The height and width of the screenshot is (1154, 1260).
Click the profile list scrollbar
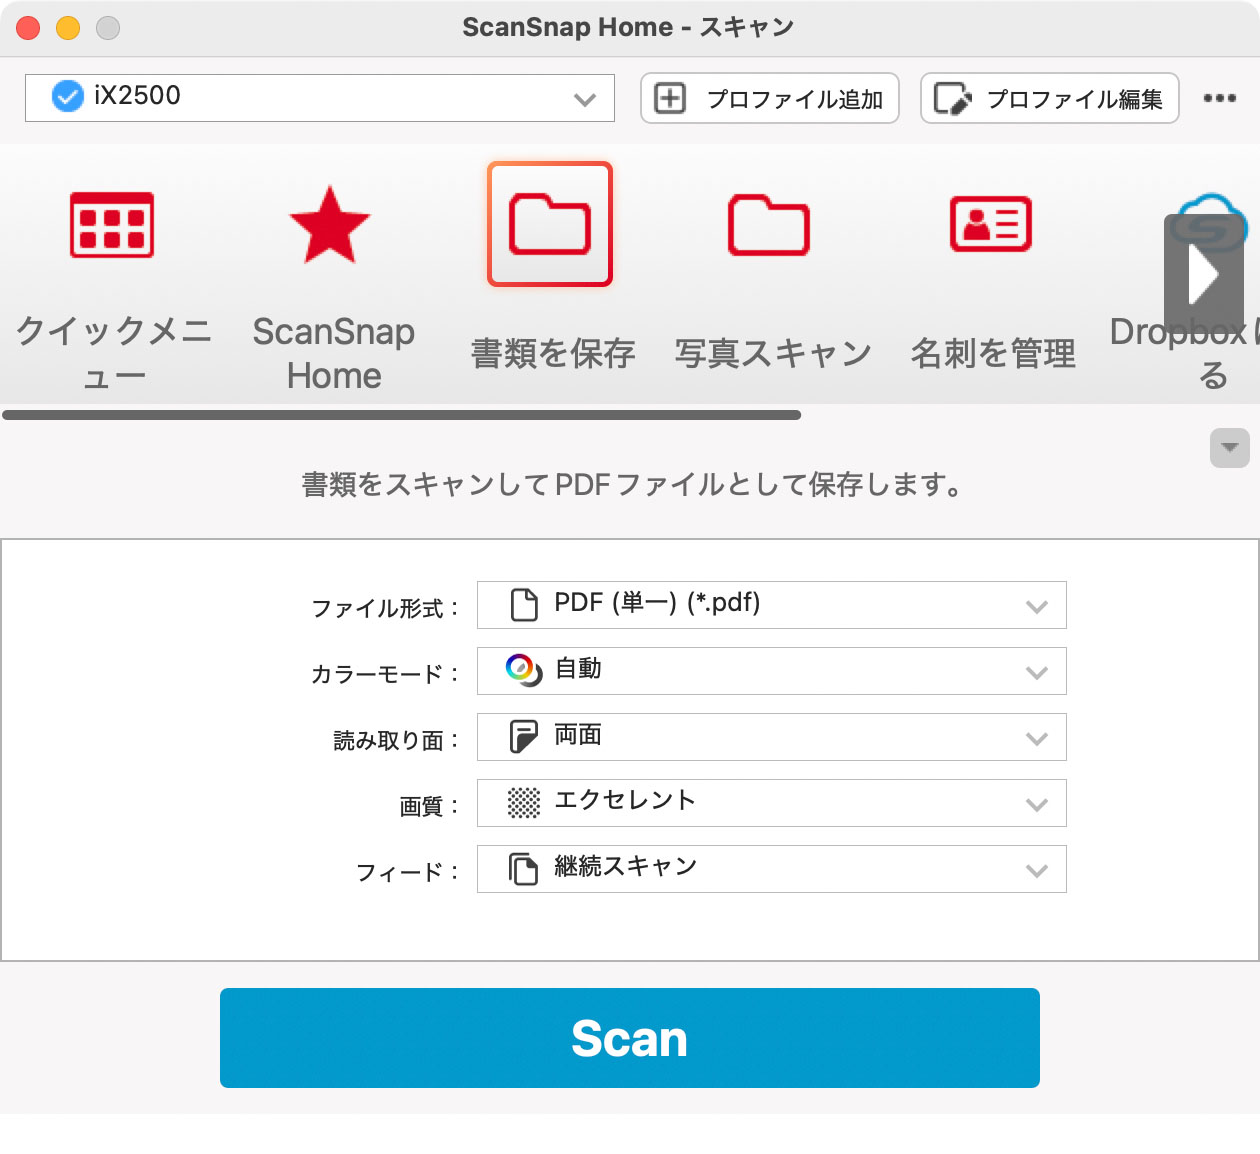click(400, 413)
